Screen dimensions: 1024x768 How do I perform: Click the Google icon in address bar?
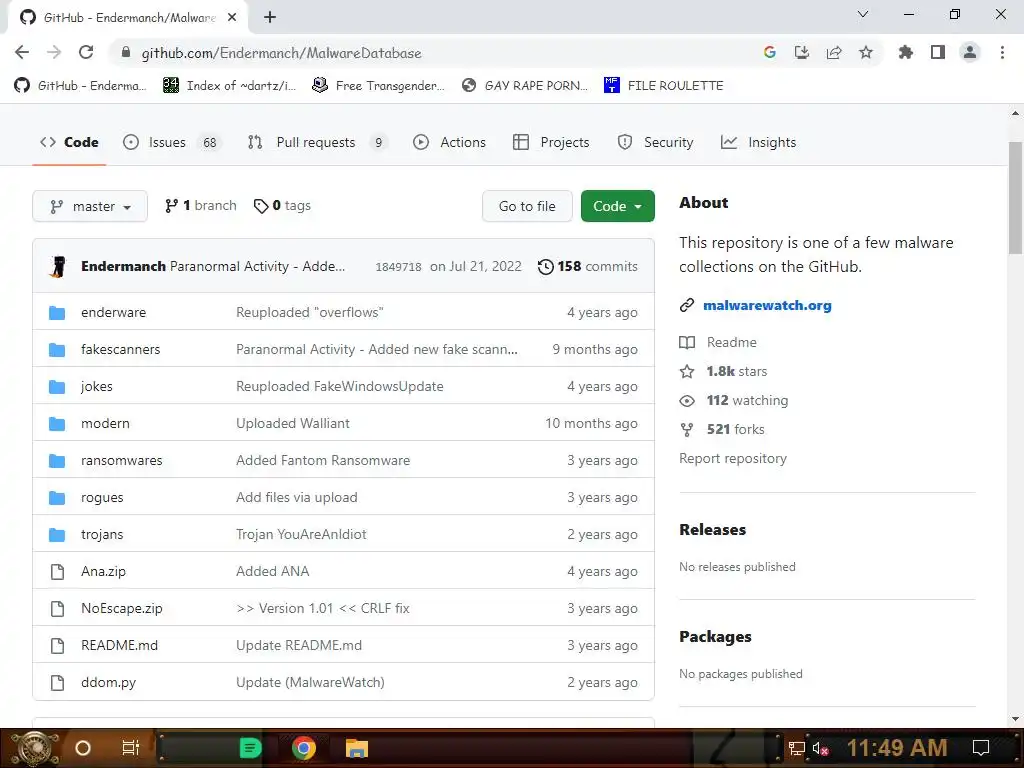(769, 52)
